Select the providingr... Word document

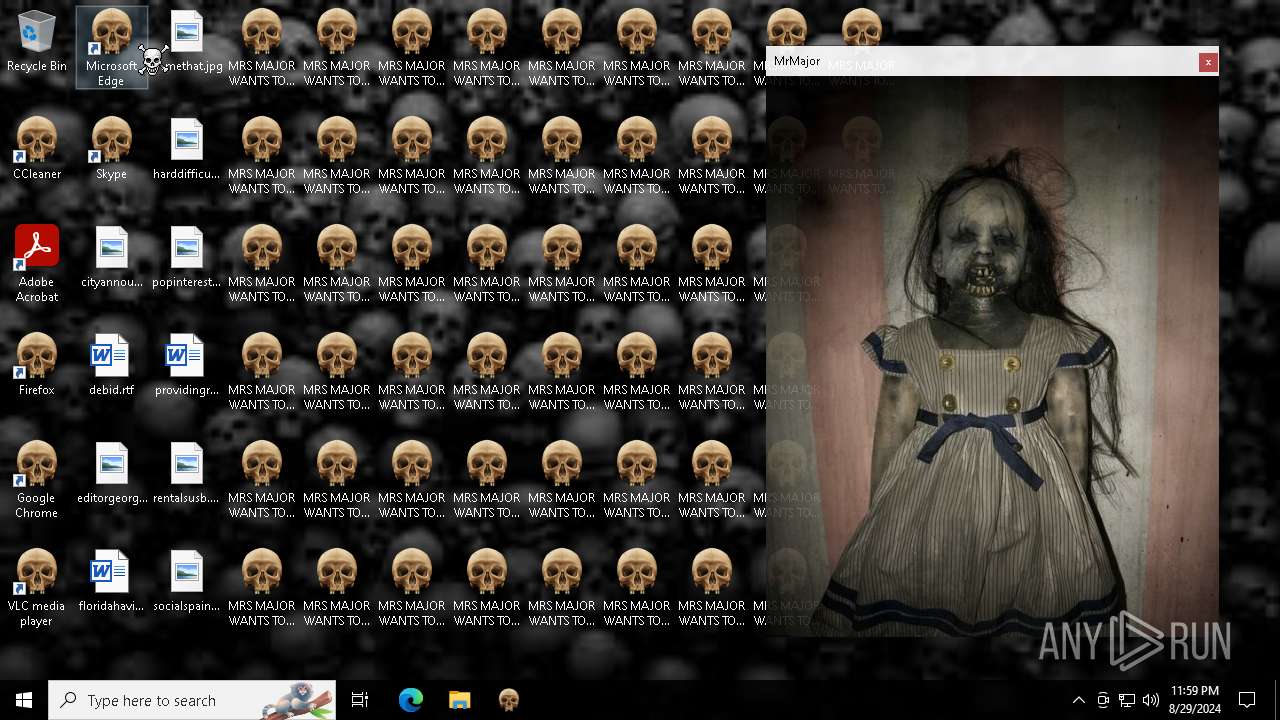point(187,366)
